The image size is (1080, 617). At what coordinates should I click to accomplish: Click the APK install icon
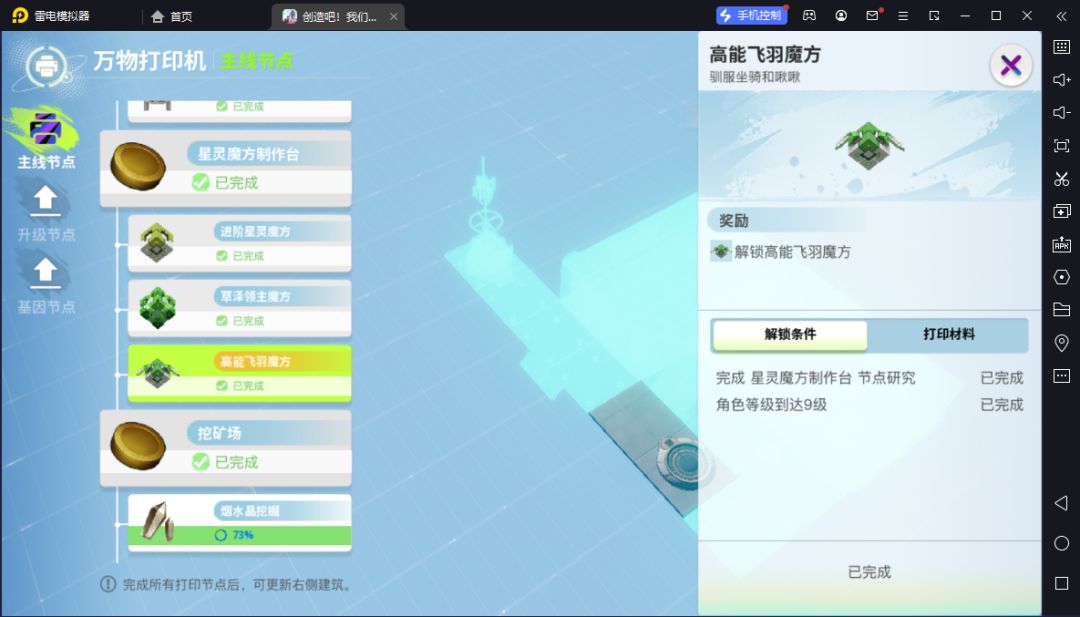1061,244
